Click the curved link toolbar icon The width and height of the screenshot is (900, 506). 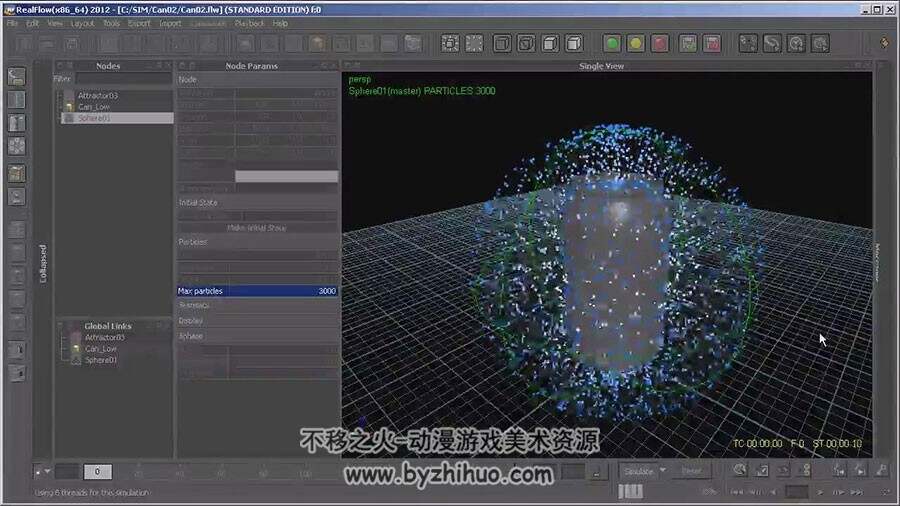coord(772,44)
